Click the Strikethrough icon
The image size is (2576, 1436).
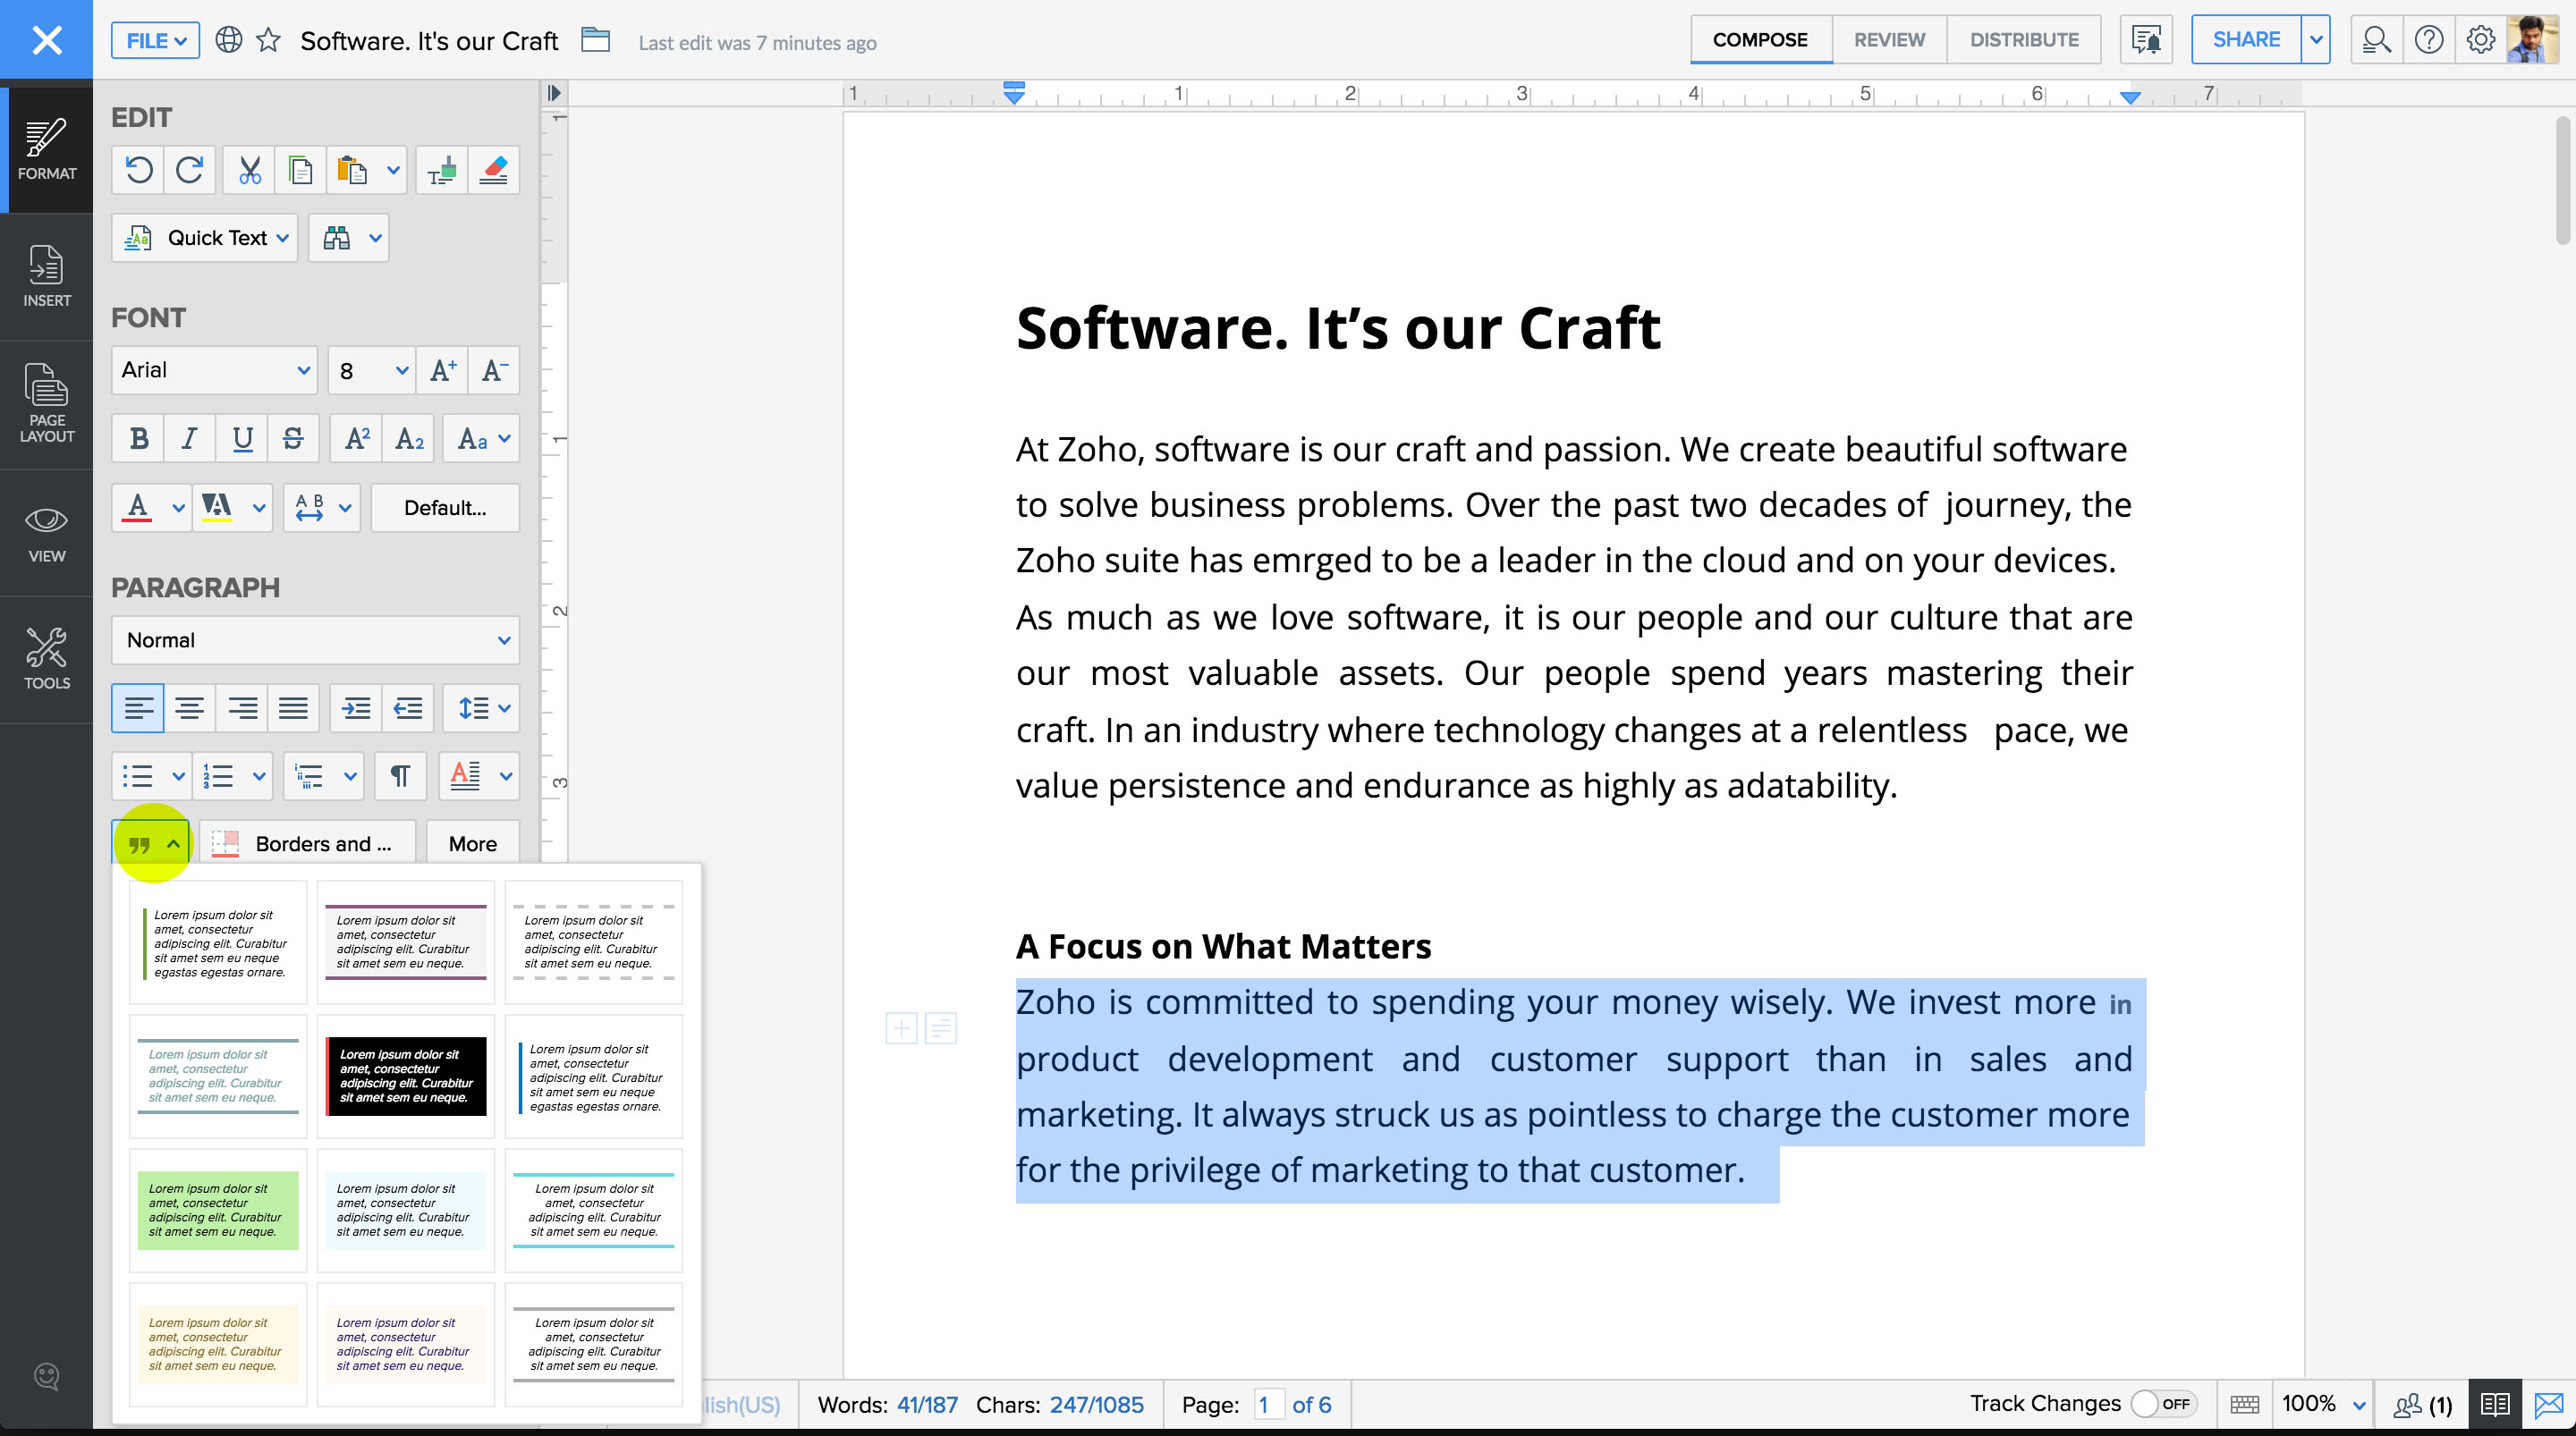point(293,438)
